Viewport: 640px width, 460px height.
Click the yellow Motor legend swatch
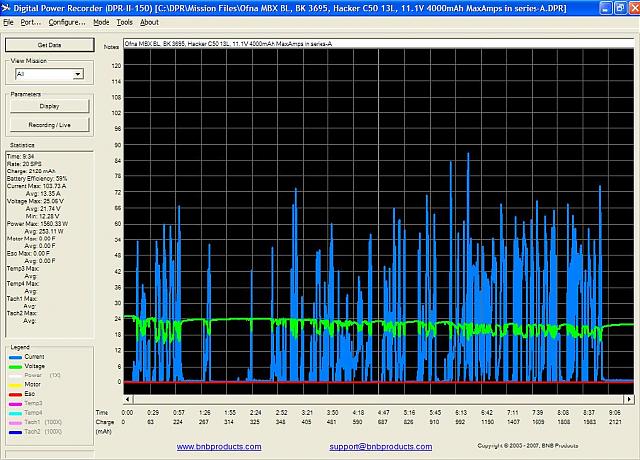pyautogui.click(x=14, y=384)
